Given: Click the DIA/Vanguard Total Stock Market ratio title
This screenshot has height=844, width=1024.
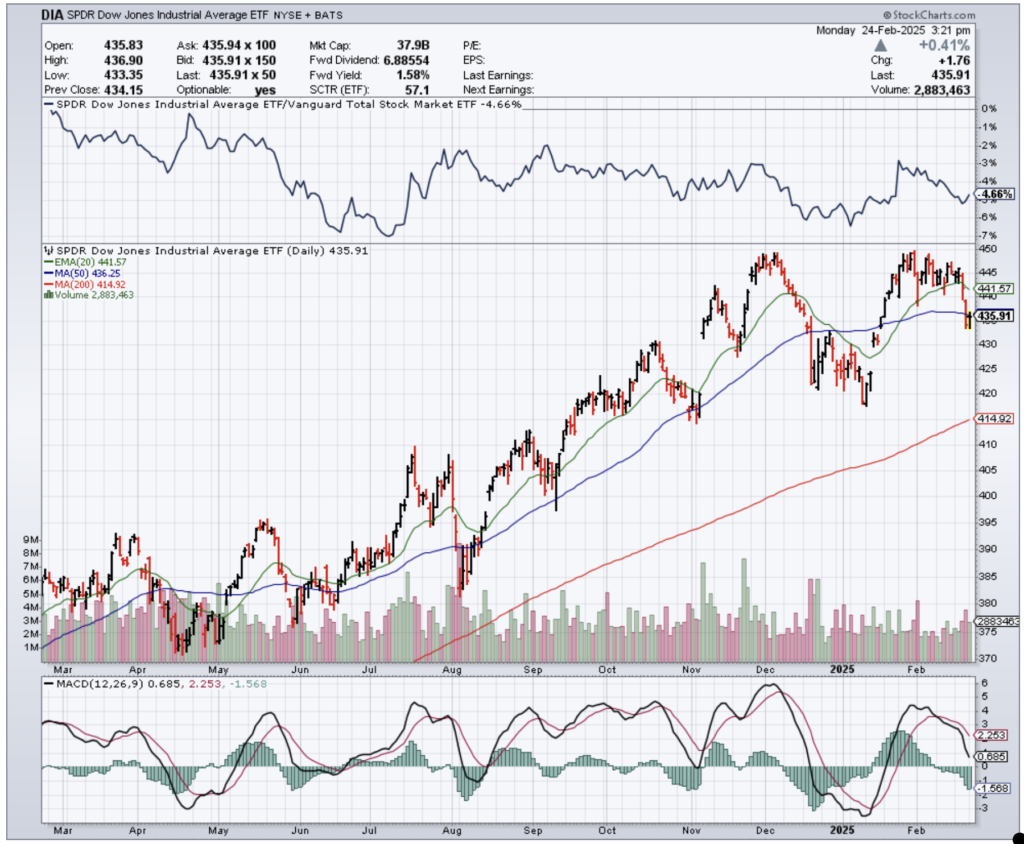Looking at the screenshot, I should 289,105.
